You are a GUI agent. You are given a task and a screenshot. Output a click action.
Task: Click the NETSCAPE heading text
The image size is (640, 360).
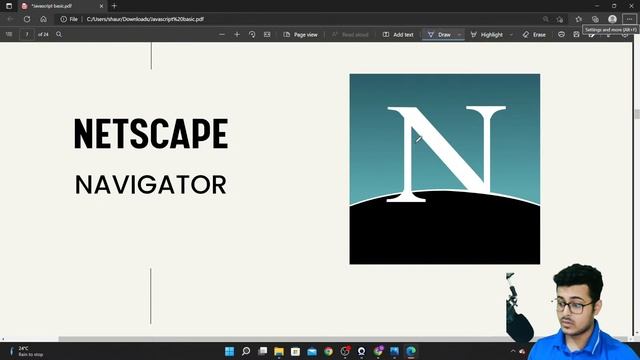pyautogui.click(x=151, y=133)
